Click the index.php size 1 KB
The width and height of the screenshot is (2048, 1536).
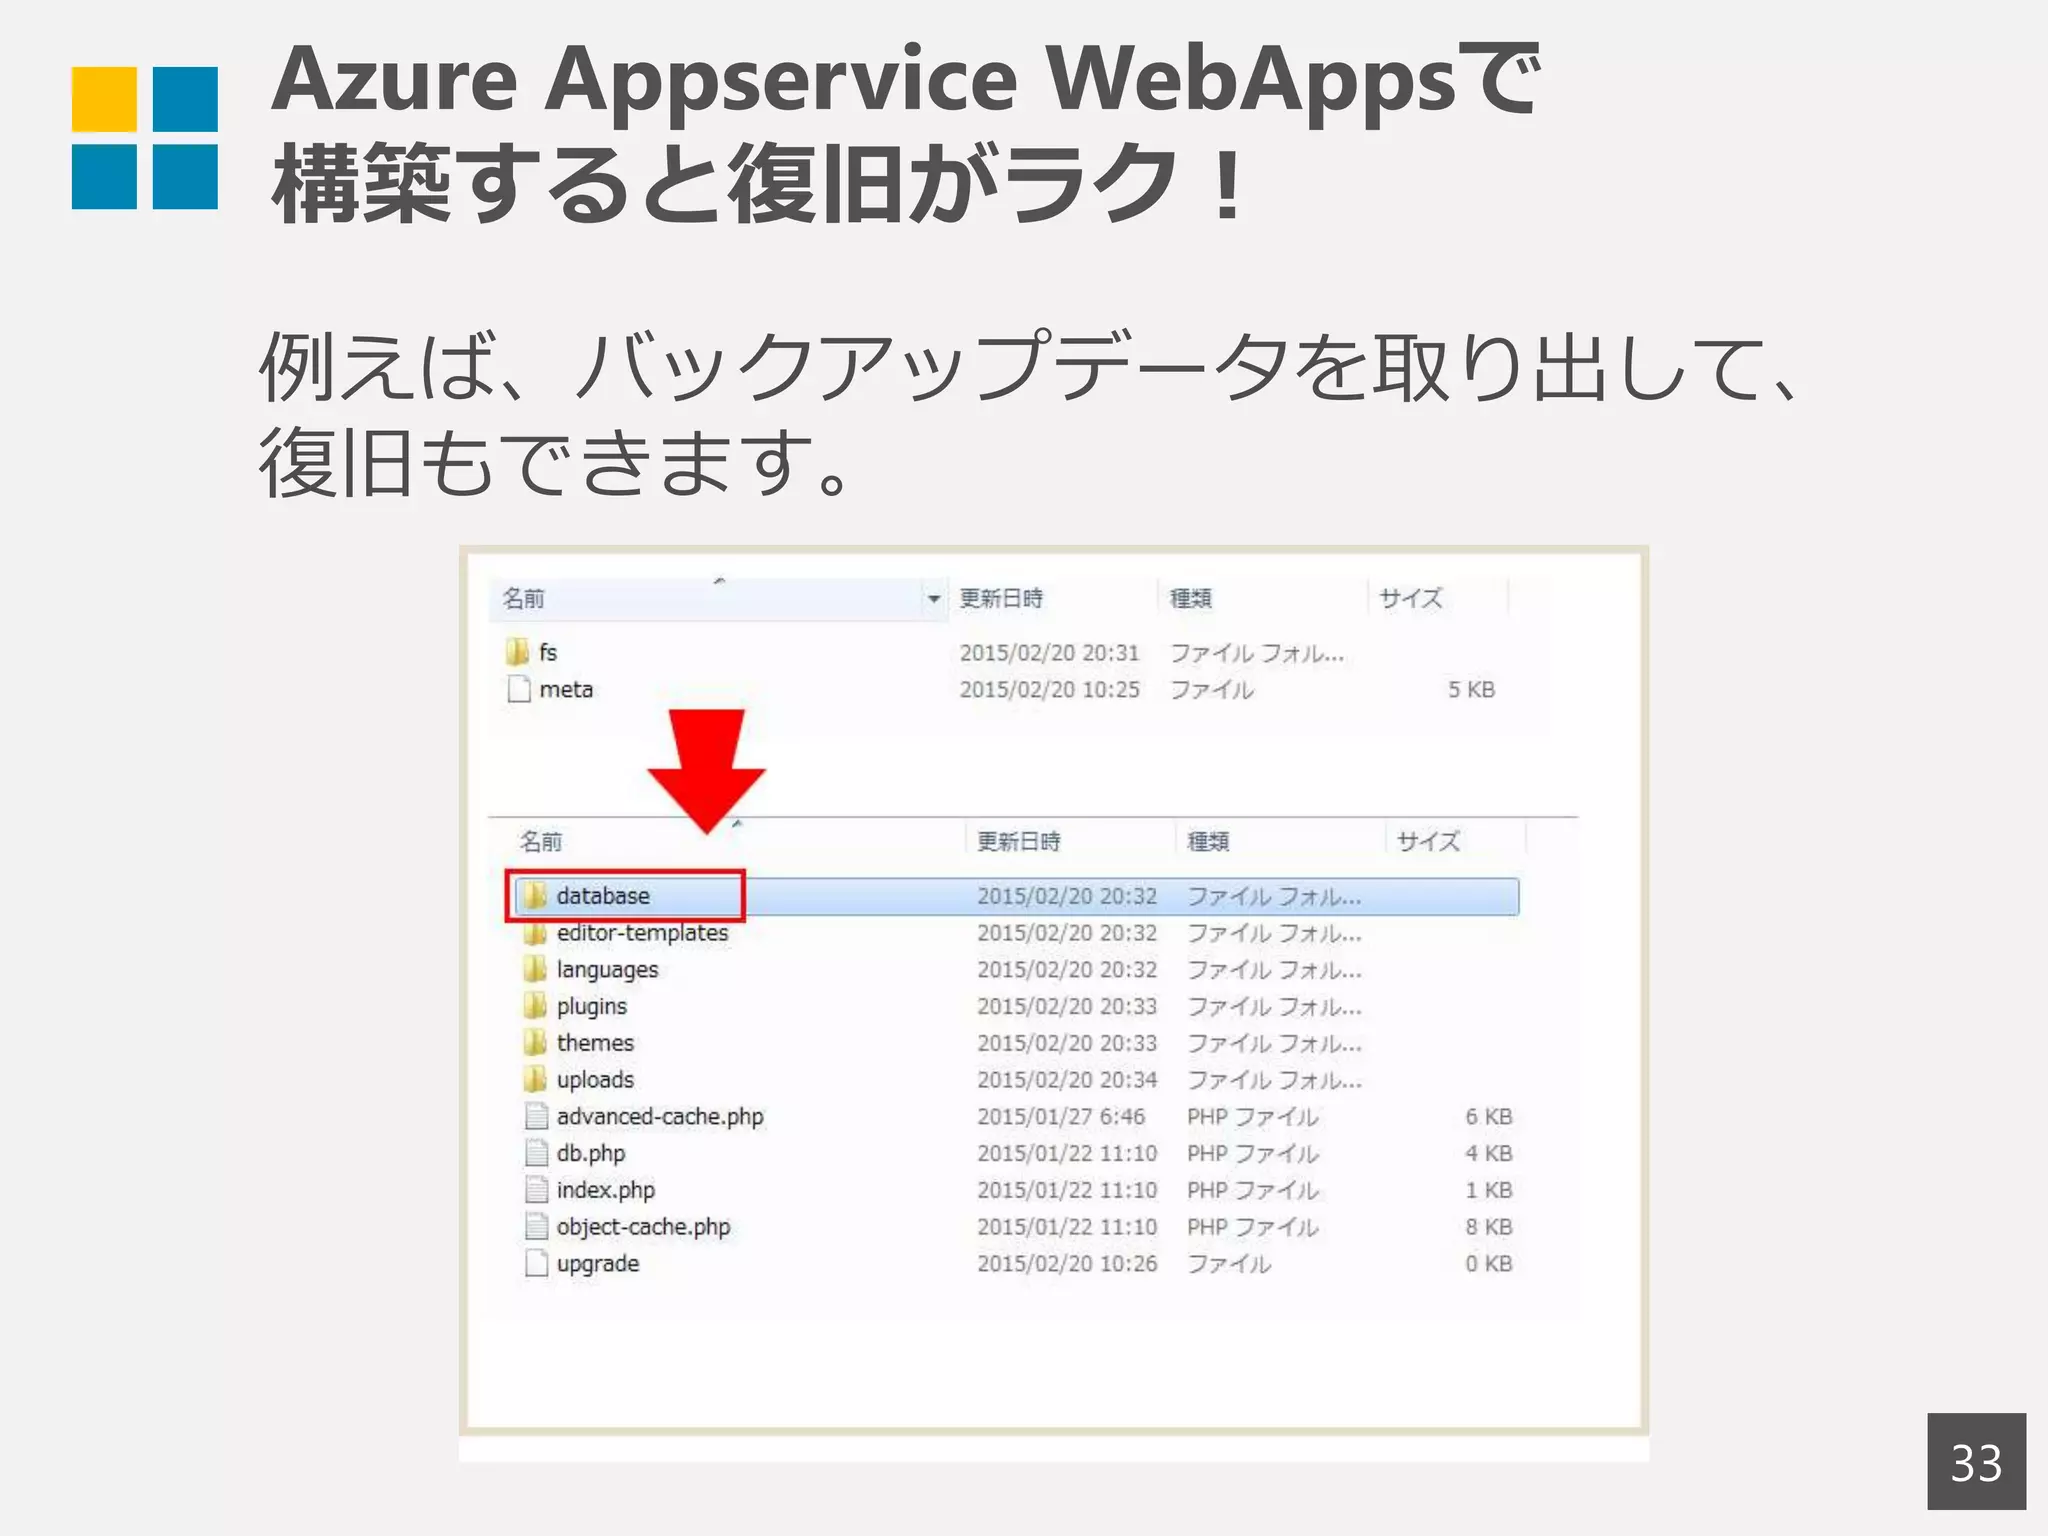click(x=1488, y=1190)
